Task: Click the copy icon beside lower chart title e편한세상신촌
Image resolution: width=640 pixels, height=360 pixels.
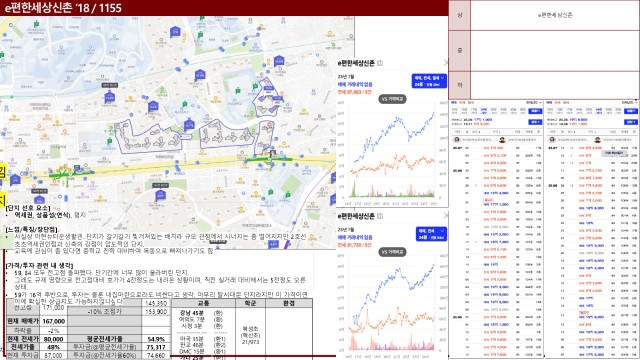Action: pos(380,216)
